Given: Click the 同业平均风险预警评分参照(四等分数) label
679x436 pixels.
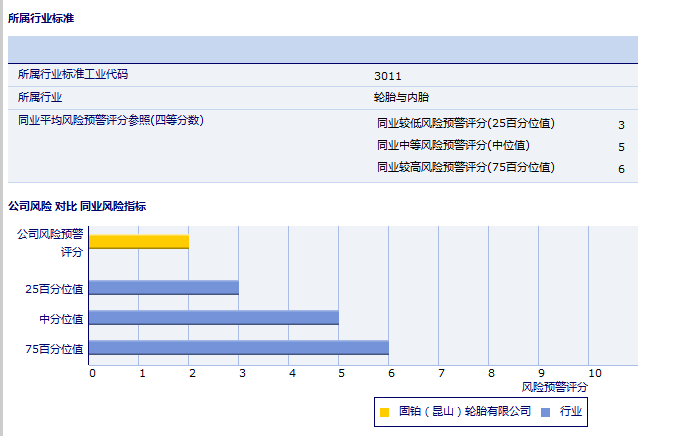Looking at the screenshot, I should (111, 120).
